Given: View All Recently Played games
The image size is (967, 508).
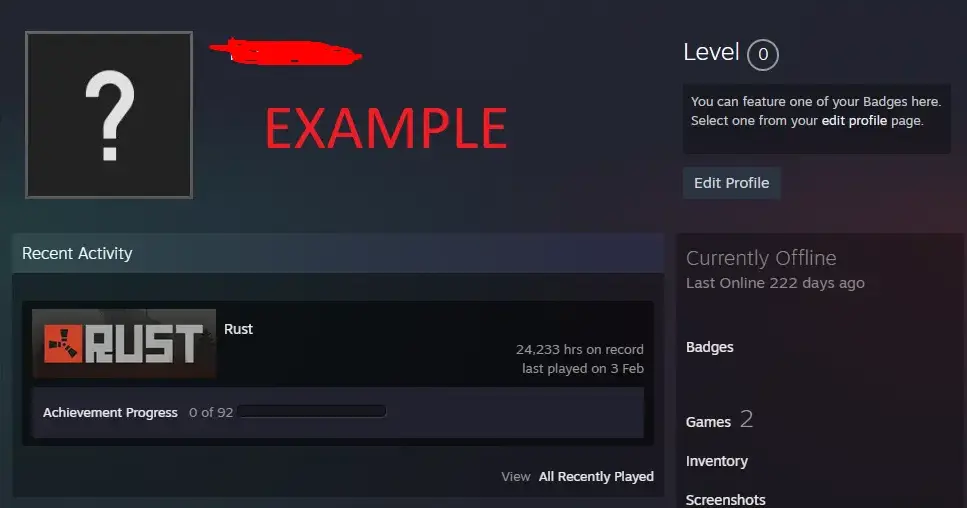Looking at the screenshot, I should click(596, 477).
